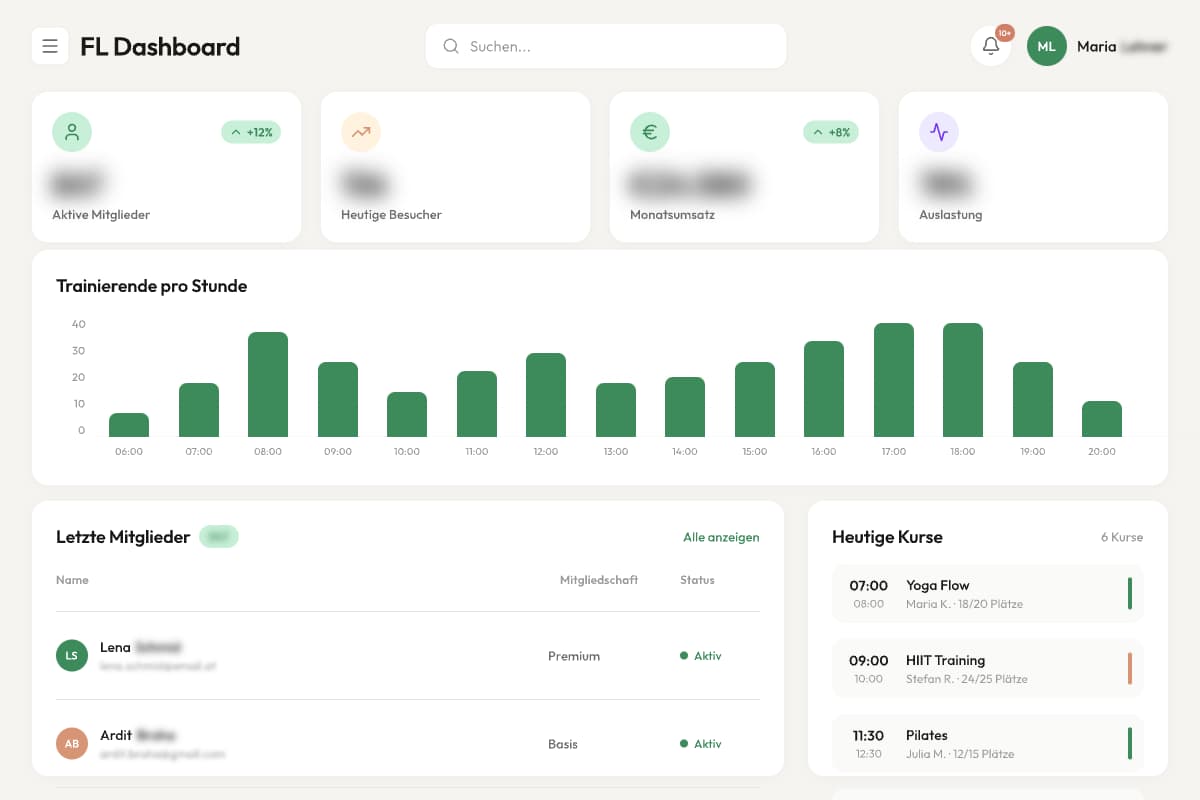
Task: Click Ardit's AB avatar
Action: (x=71, y=743)
